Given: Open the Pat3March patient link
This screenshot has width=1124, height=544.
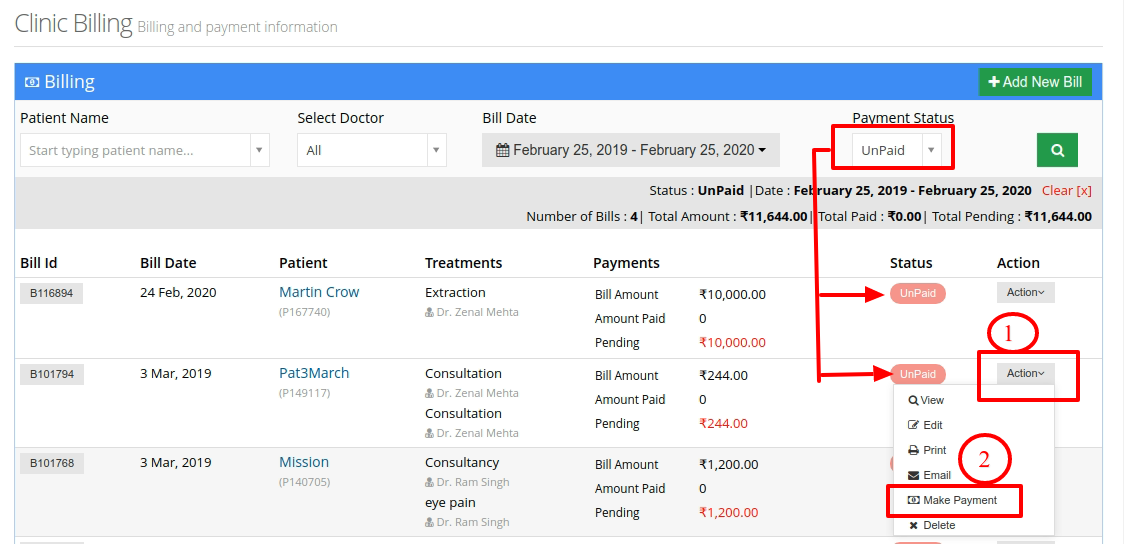Looking at the screenshot, I should (x=314, y=373).
